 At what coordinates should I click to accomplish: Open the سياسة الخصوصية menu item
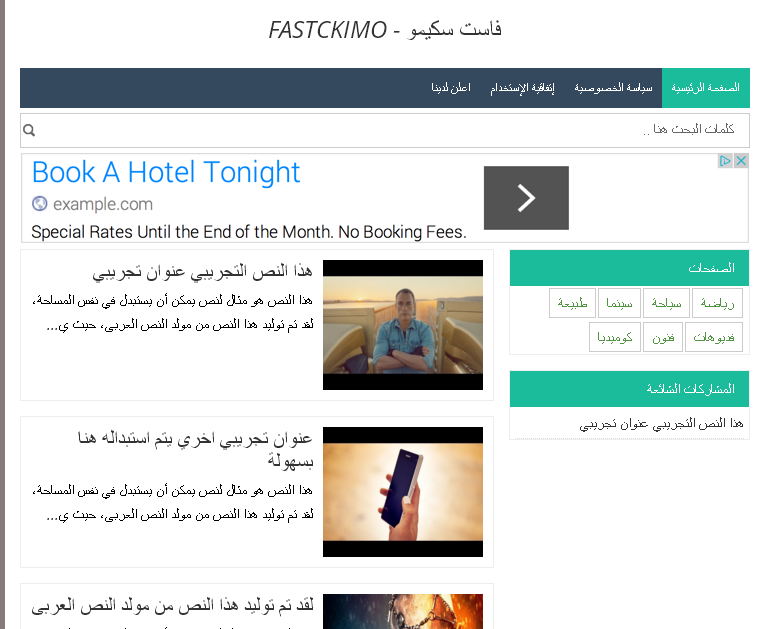click(x=613, y=88)
